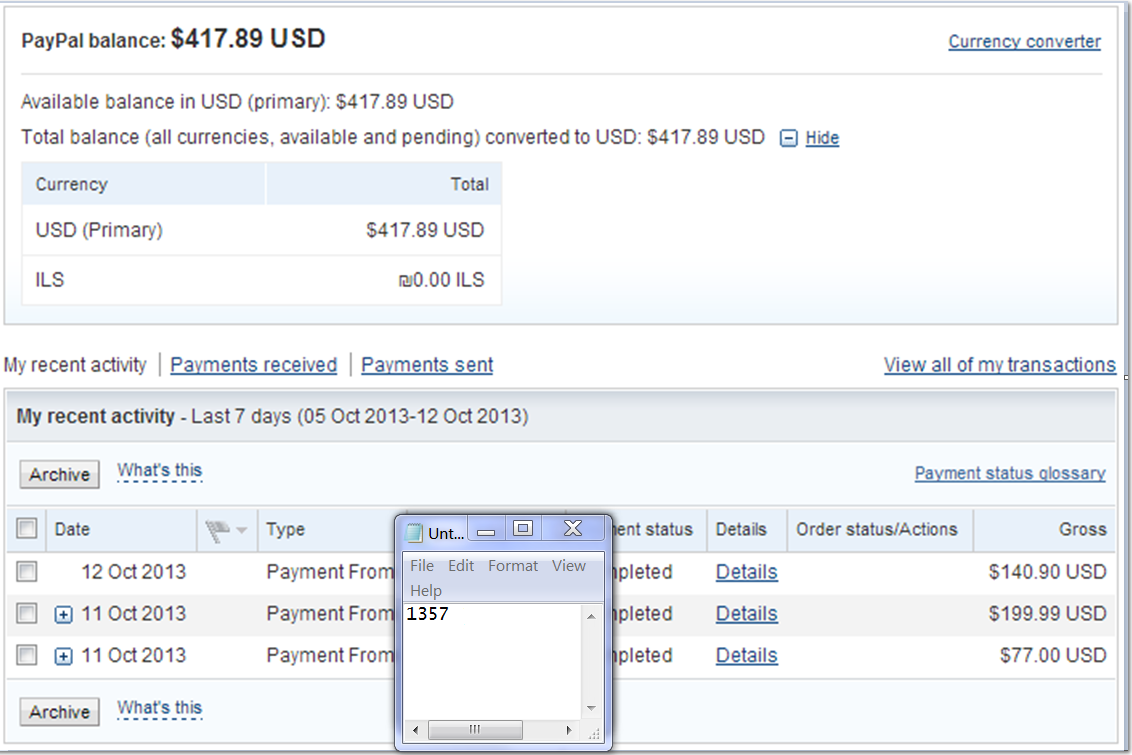Maximize the Notepad window
This screenshot has width=1132, height=755.
click(x=523, y=529)
